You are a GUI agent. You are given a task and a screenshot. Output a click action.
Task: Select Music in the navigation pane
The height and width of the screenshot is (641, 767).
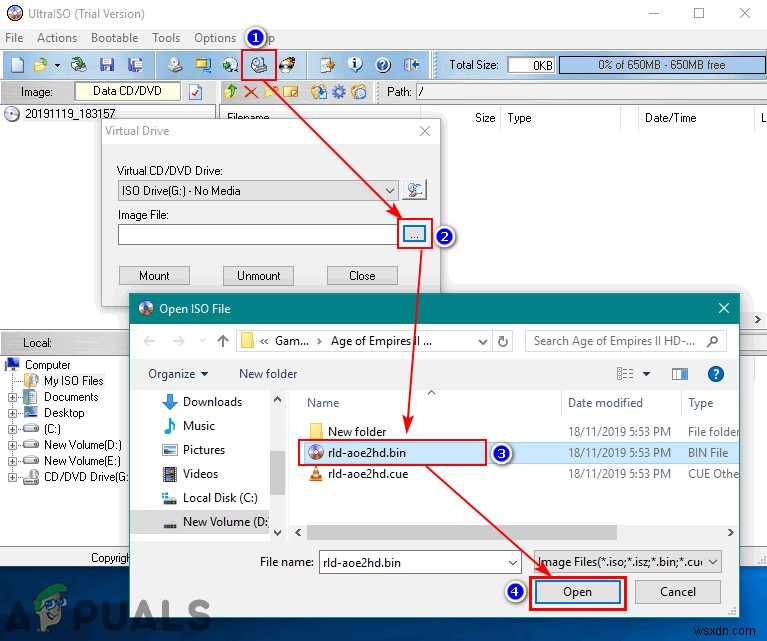[199, 426]
